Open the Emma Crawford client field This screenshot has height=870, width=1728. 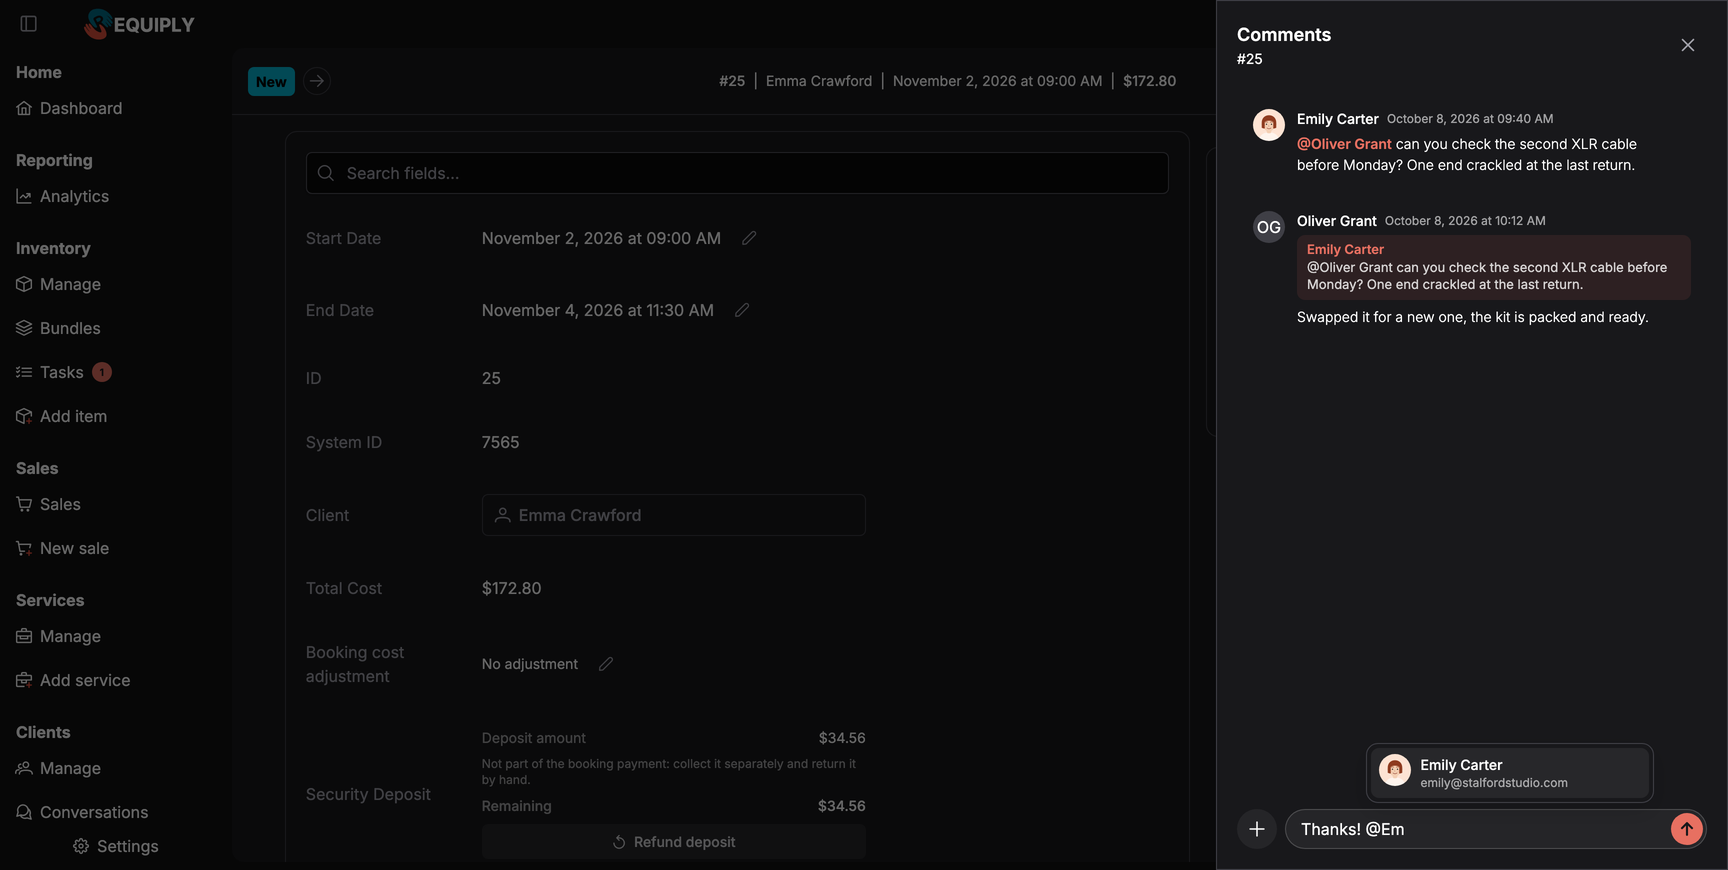coord(674,515)
